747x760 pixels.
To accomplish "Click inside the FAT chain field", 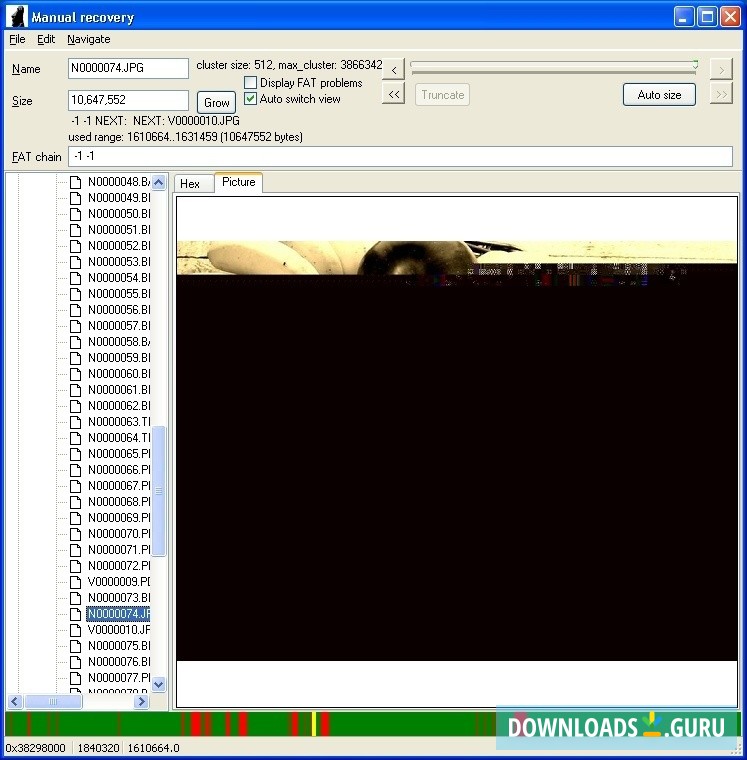I will (400, 157).
